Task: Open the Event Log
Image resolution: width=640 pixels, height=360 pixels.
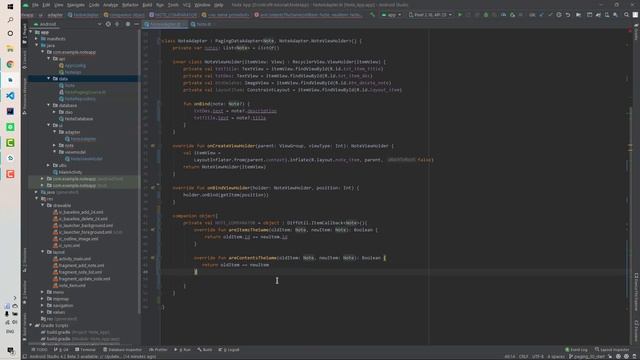Action: (576, 350)
